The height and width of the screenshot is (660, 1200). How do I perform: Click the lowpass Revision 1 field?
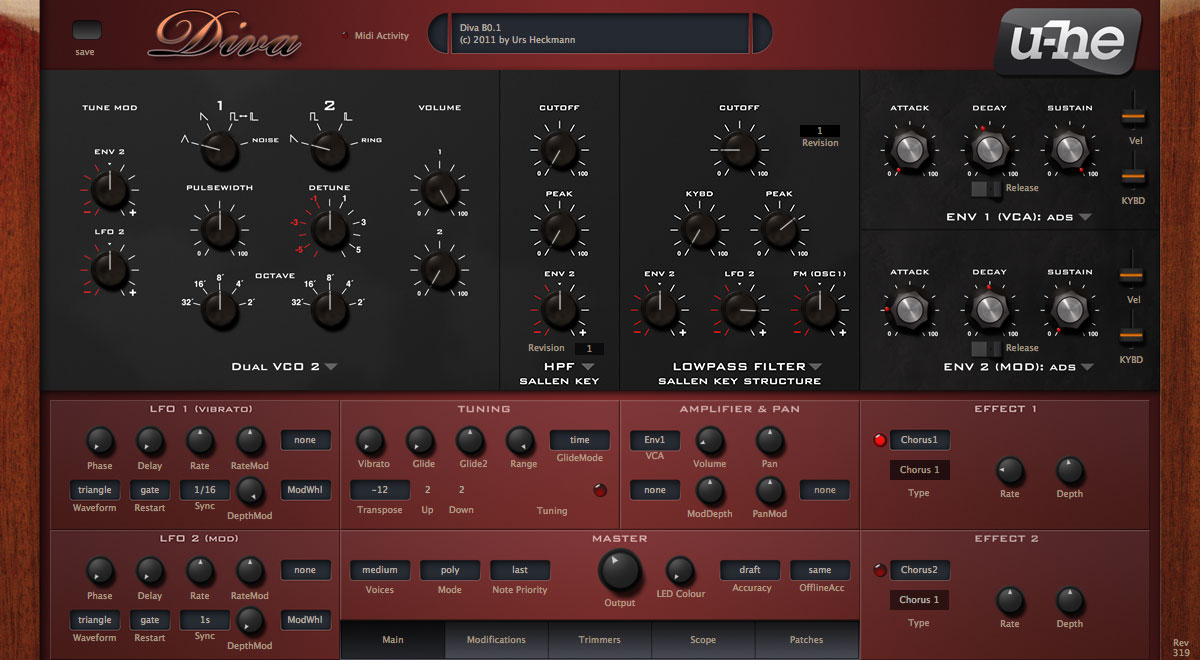[820, 130]
